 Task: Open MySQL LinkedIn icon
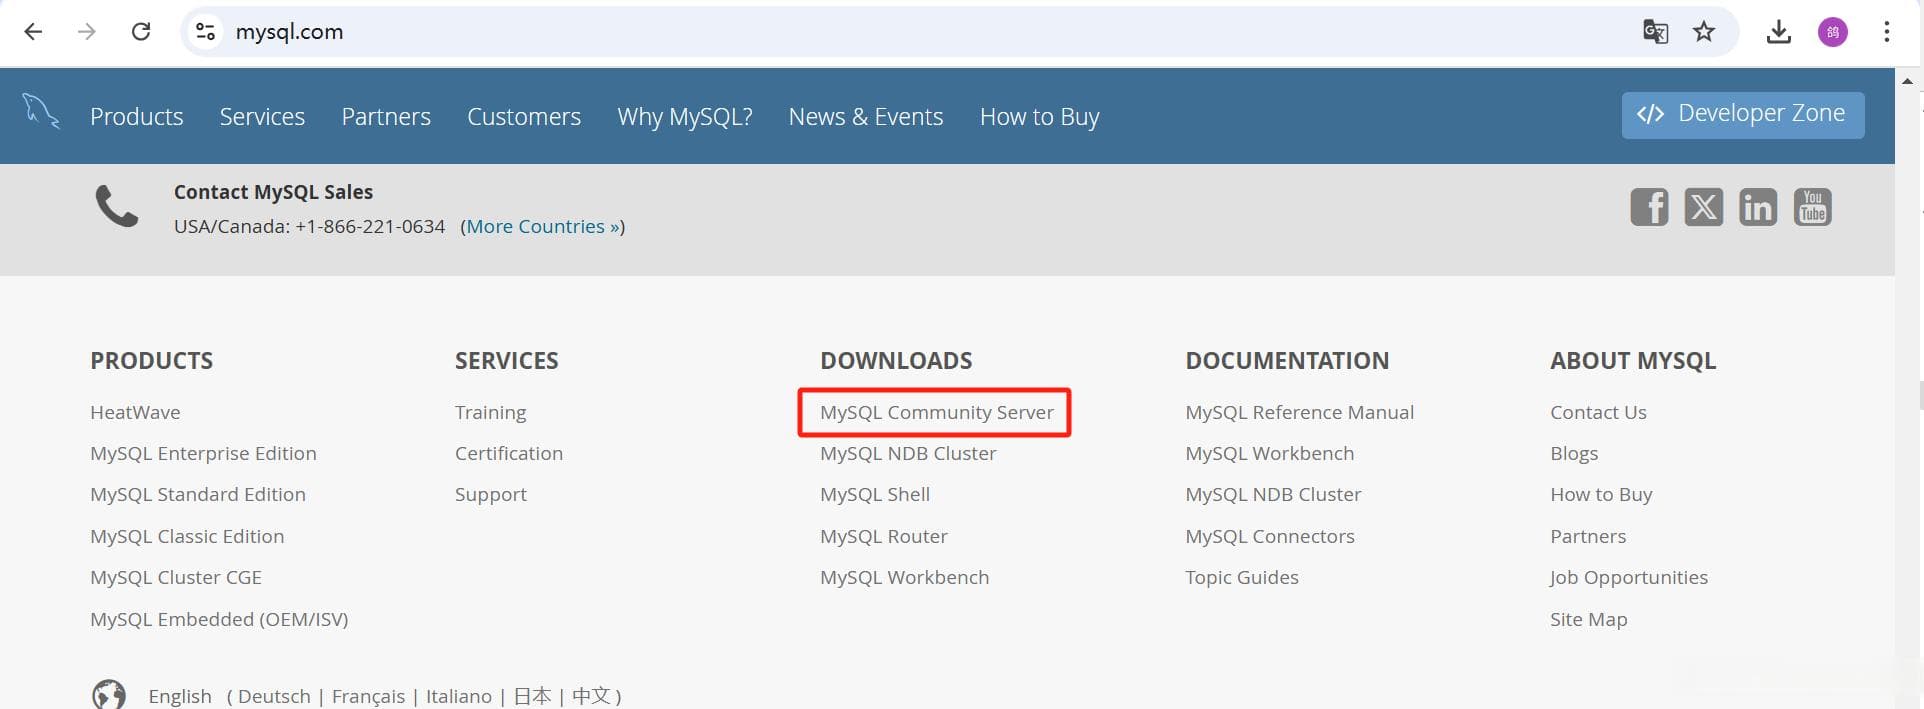coord(1757,207)
